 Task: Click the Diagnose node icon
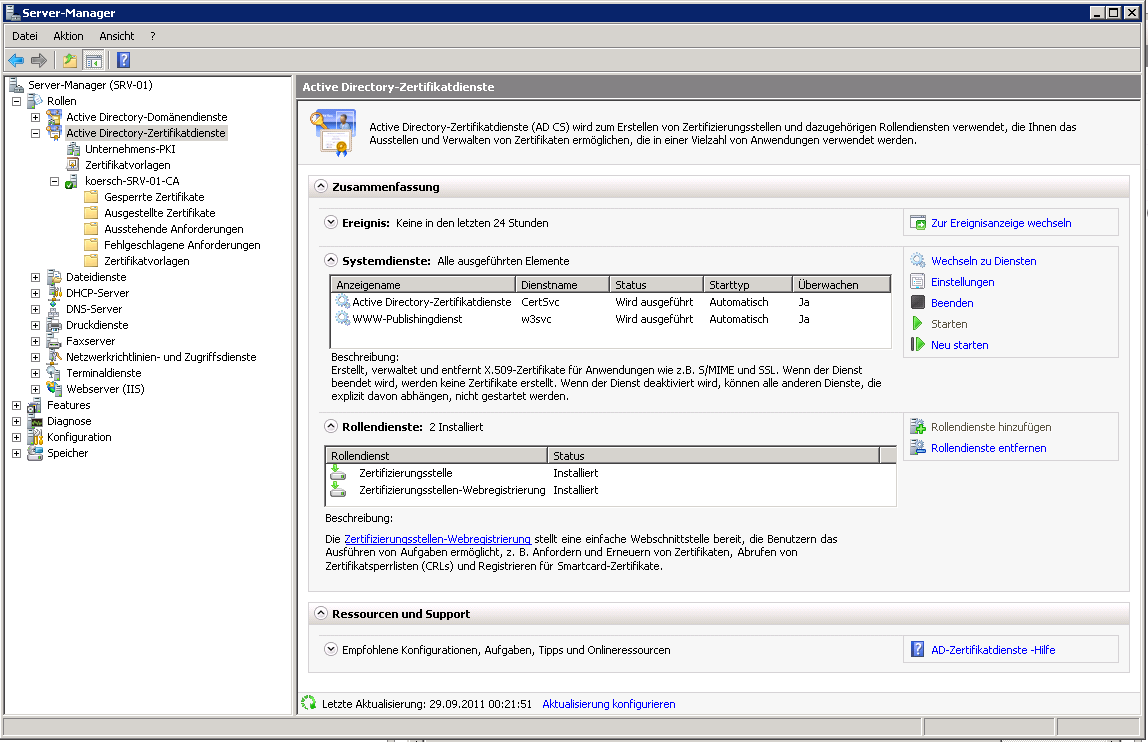pyautogui.click(x=35, y=421)
